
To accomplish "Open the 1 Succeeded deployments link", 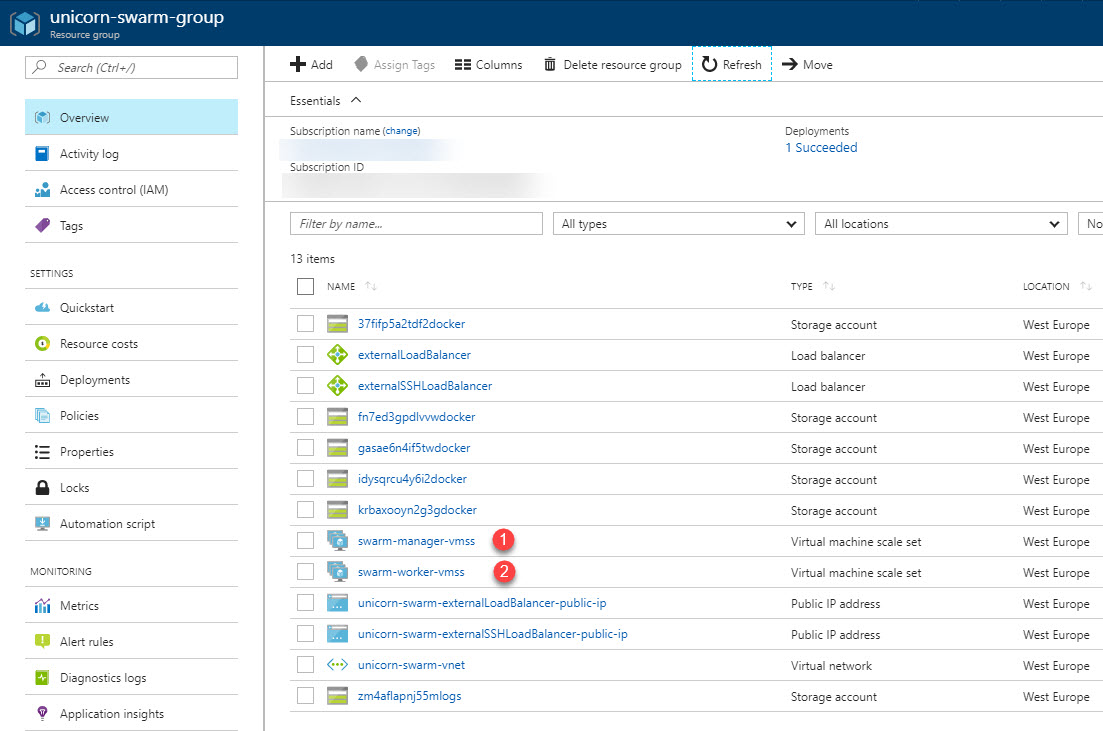I will coord(821,147).
